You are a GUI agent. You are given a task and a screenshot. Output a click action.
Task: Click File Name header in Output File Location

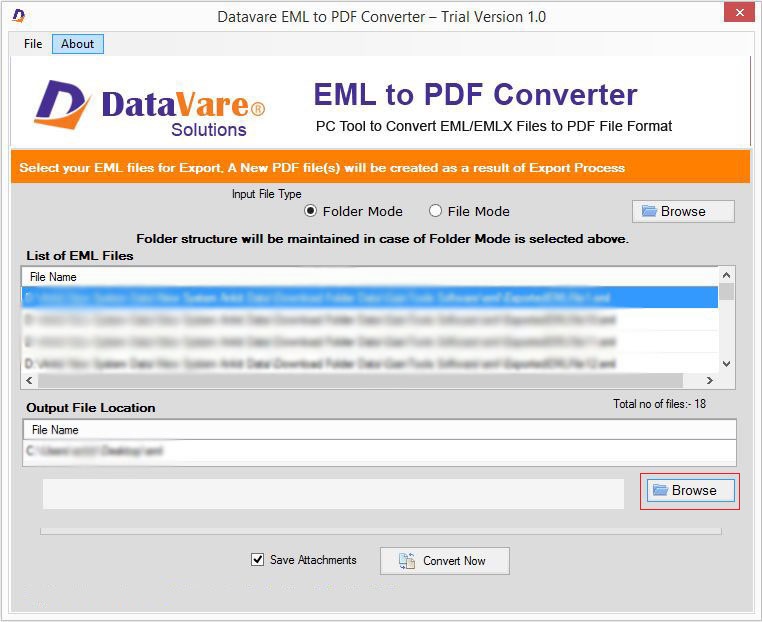(379, 430)
